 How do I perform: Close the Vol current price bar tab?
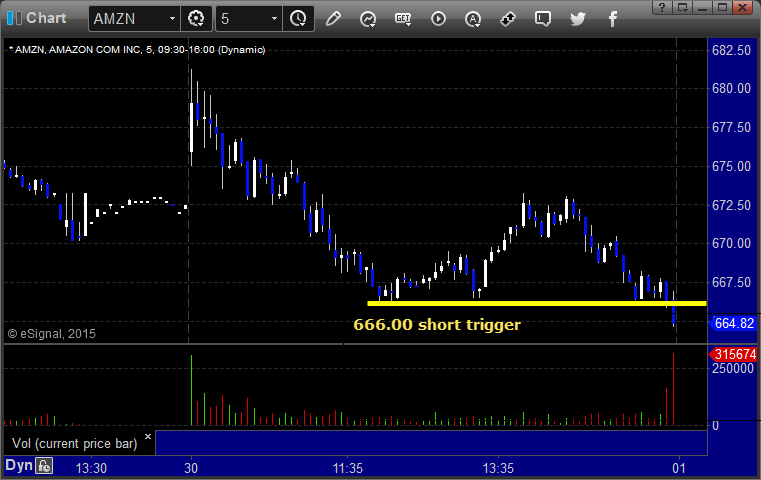(x=148, y=436)
